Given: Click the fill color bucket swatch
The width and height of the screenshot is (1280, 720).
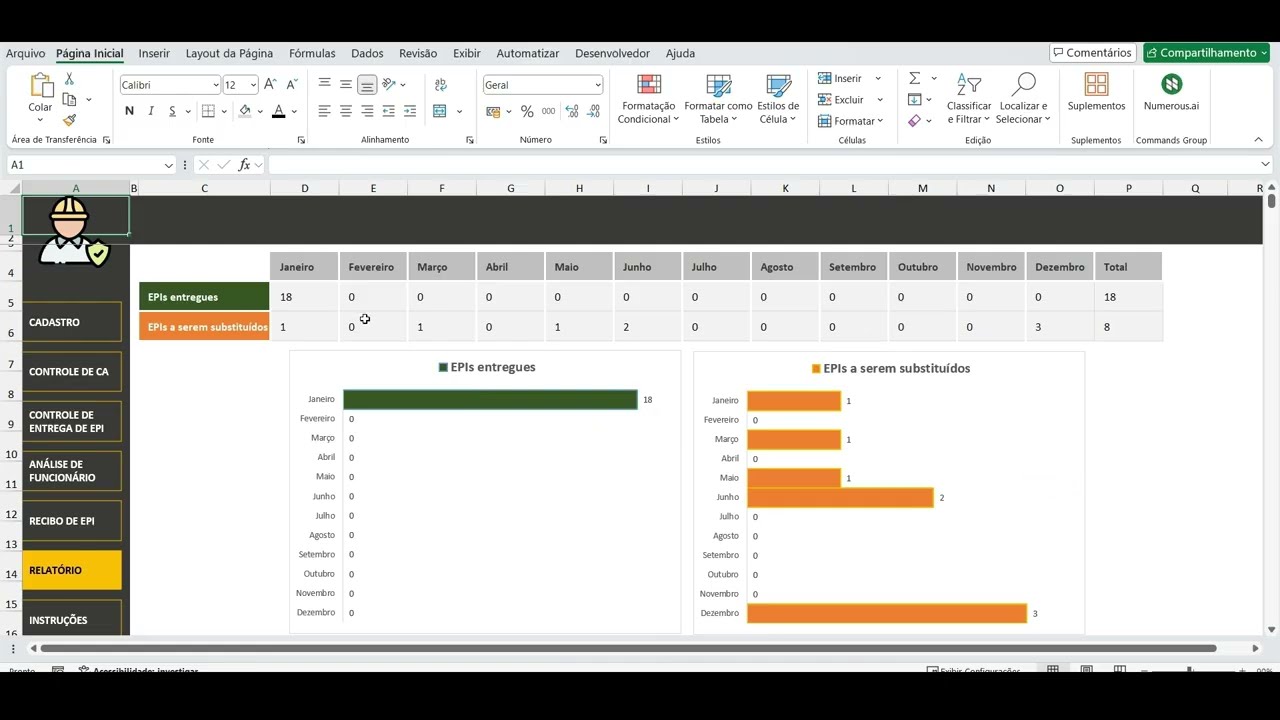Looking at the screenshot, I should (245, 111).
